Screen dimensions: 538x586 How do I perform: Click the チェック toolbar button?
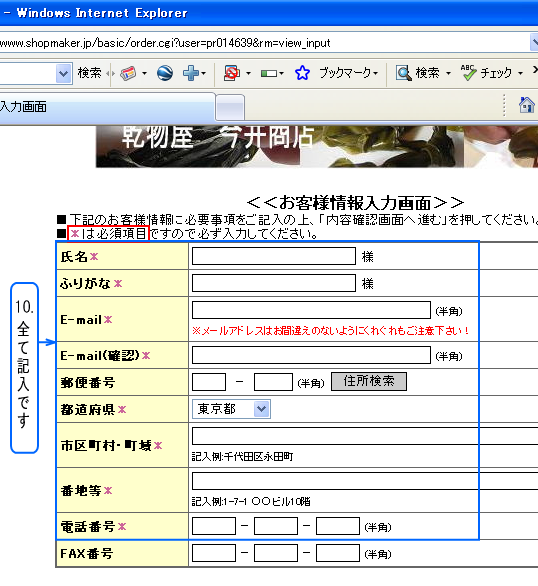(x=496, y=73)
